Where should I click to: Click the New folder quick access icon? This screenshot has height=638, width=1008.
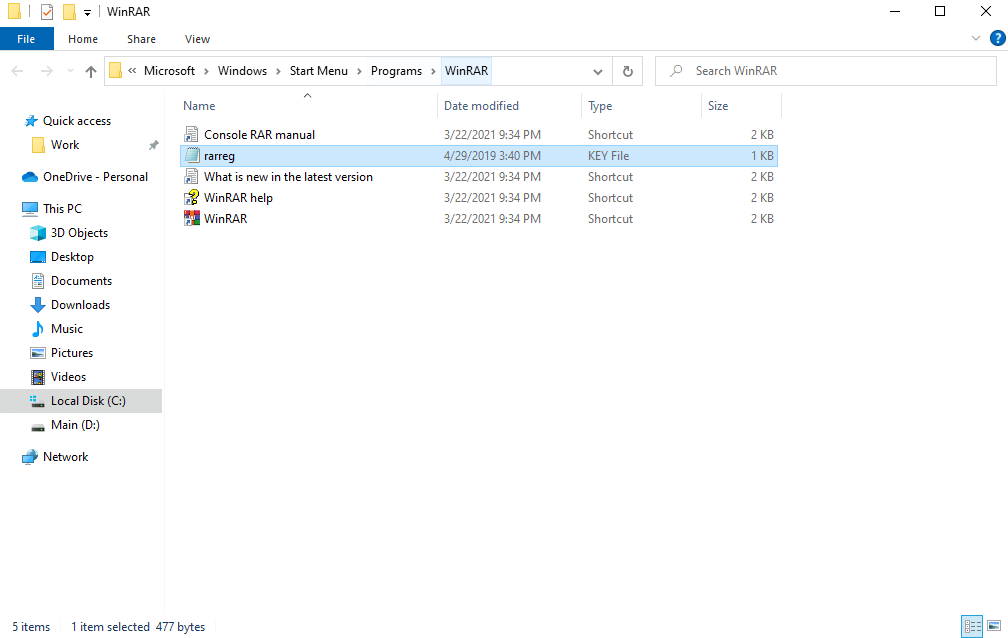click(x=69, y=12)
